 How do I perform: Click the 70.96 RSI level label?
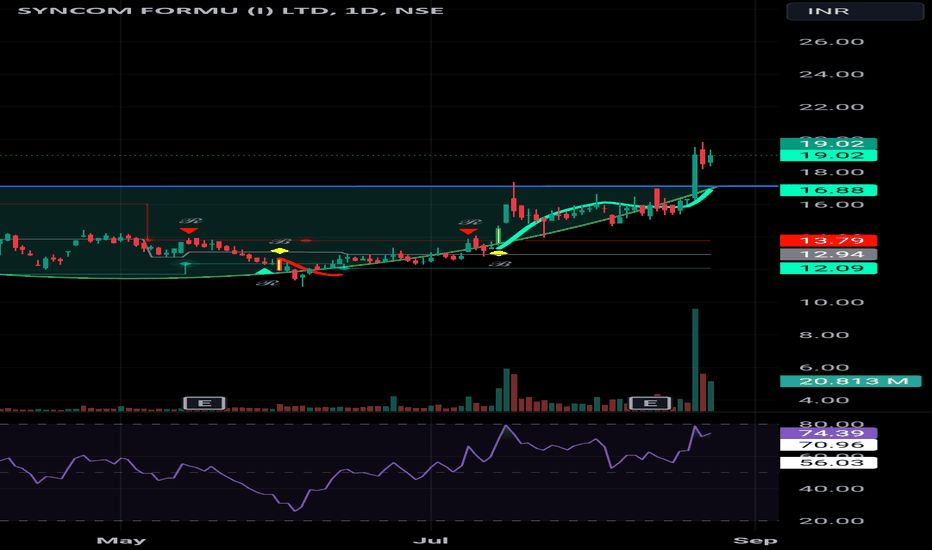[829, 445]
